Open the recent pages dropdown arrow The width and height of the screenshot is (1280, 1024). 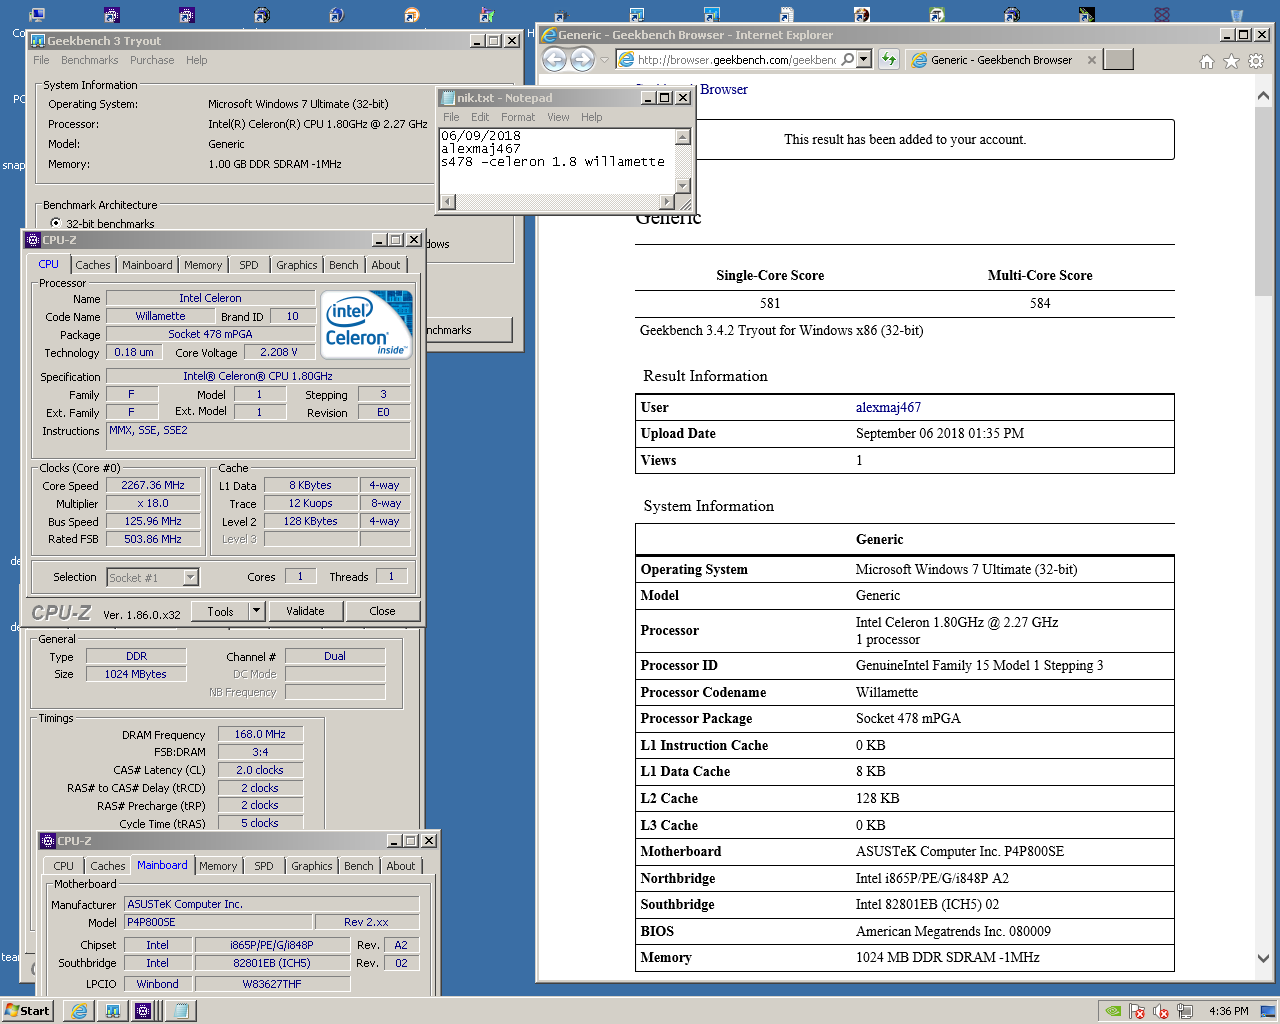click(x=604, y=60)
